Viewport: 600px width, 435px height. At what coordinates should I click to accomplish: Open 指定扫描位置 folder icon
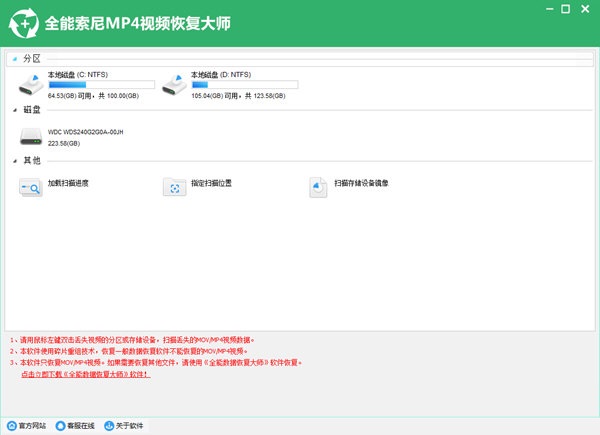click(x=174, y=187)
